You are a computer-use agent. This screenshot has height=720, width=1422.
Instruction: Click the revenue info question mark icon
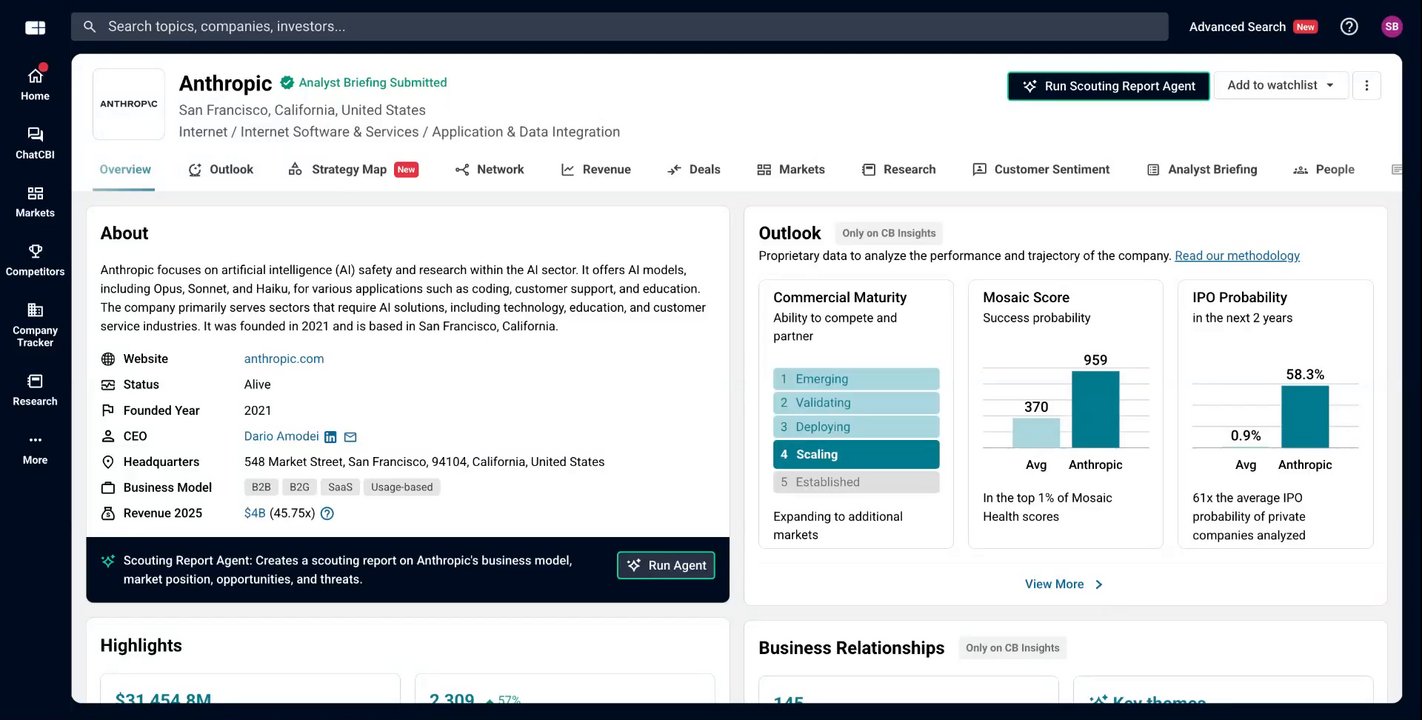[327, 514]
